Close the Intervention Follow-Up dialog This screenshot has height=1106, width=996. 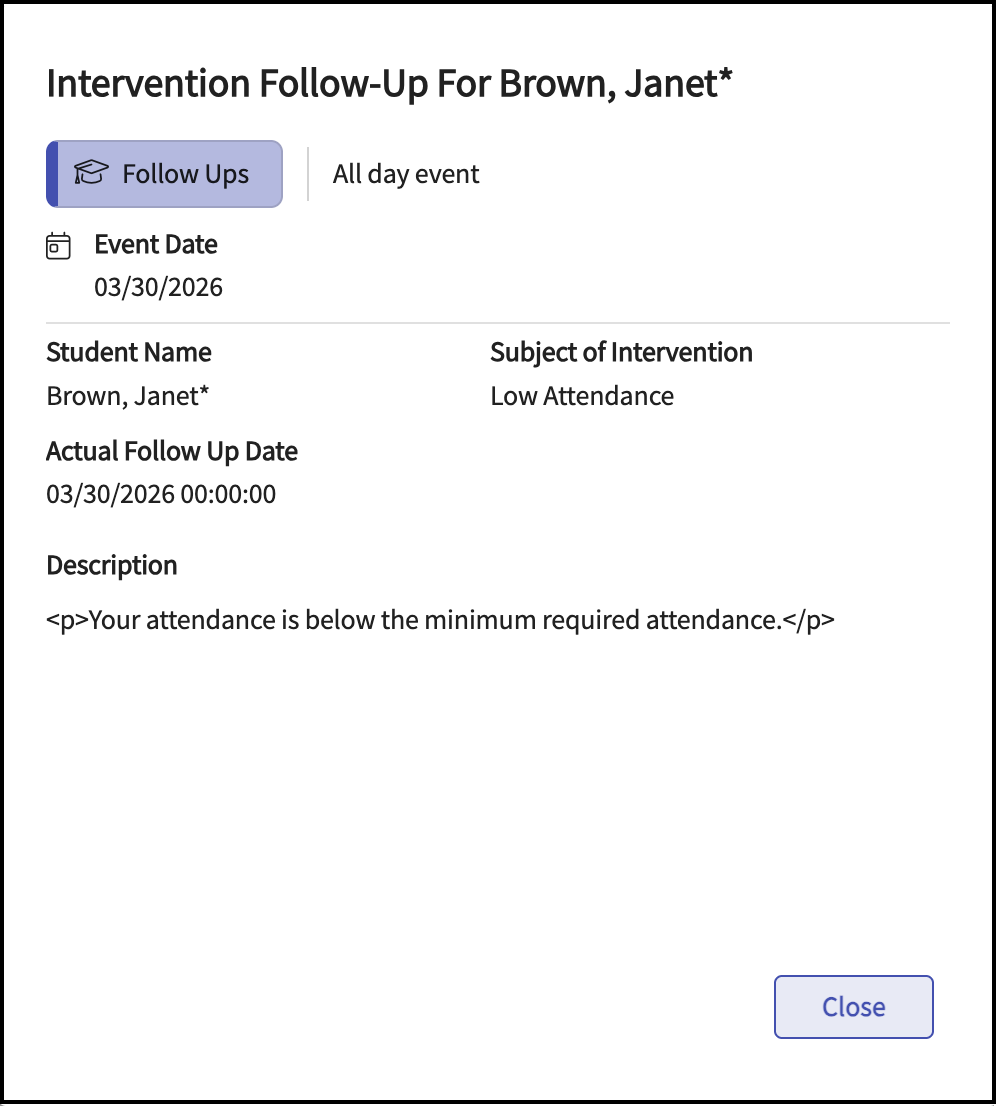(853, 1007)
